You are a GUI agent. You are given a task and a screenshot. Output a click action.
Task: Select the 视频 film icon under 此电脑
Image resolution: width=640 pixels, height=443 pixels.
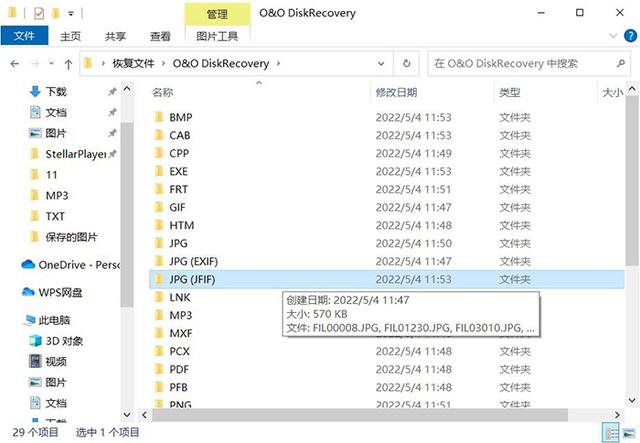click(36, 361)
